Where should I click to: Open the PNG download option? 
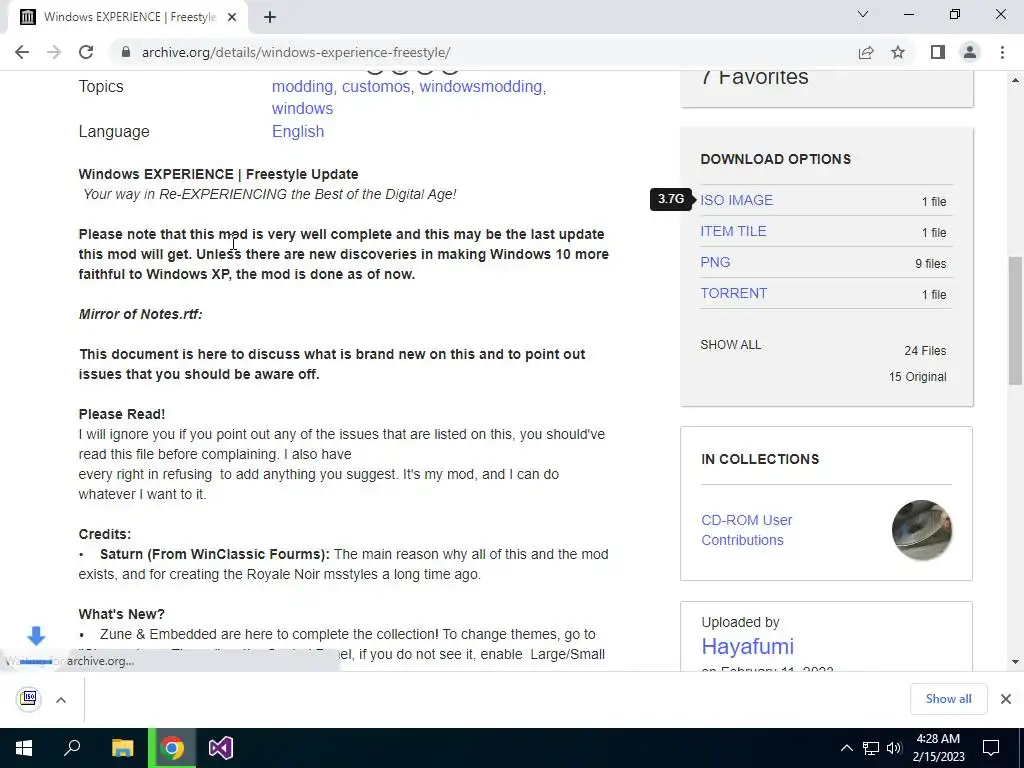[715, 262]
